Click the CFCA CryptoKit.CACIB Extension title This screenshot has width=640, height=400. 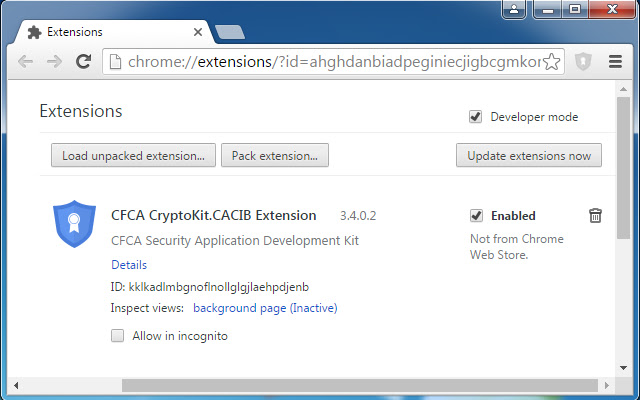click(x=213, y=215)
